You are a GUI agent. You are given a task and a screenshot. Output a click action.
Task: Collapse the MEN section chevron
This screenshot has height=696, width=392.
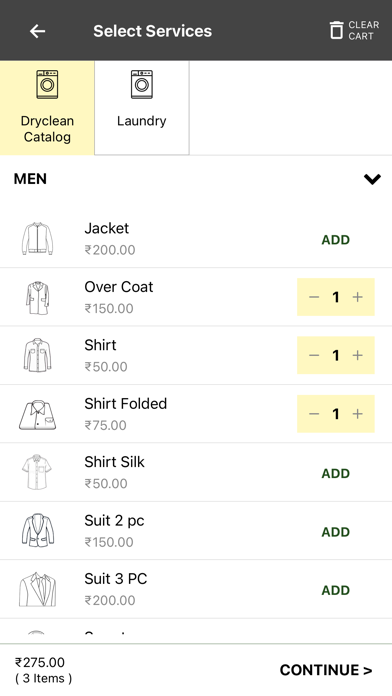coord(372,179)
